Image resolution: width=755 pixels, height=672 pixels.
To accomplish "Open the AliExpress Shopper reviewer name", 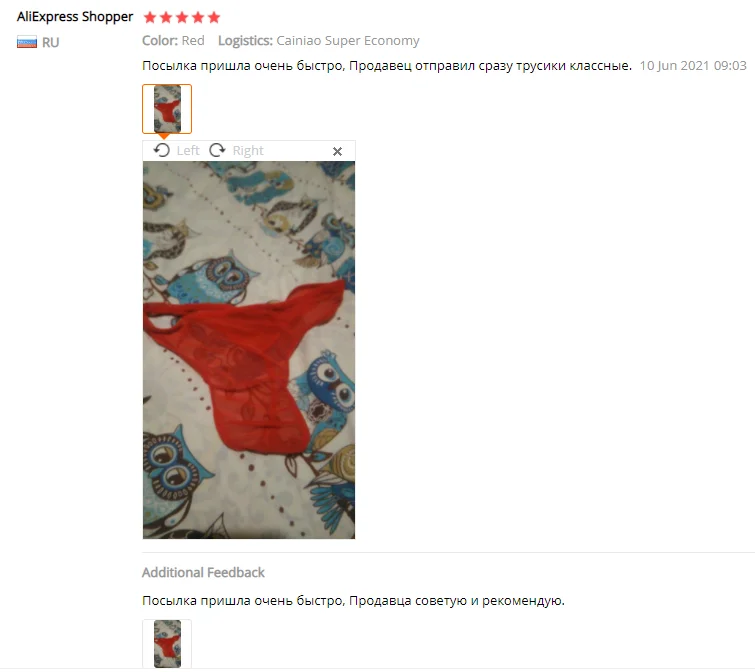I will tap(75, 17).
